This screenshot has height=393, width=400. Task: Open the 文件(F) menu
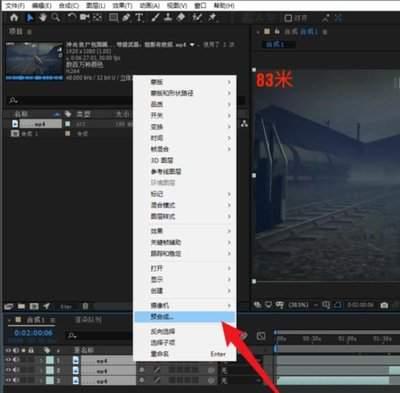point(15,6)
